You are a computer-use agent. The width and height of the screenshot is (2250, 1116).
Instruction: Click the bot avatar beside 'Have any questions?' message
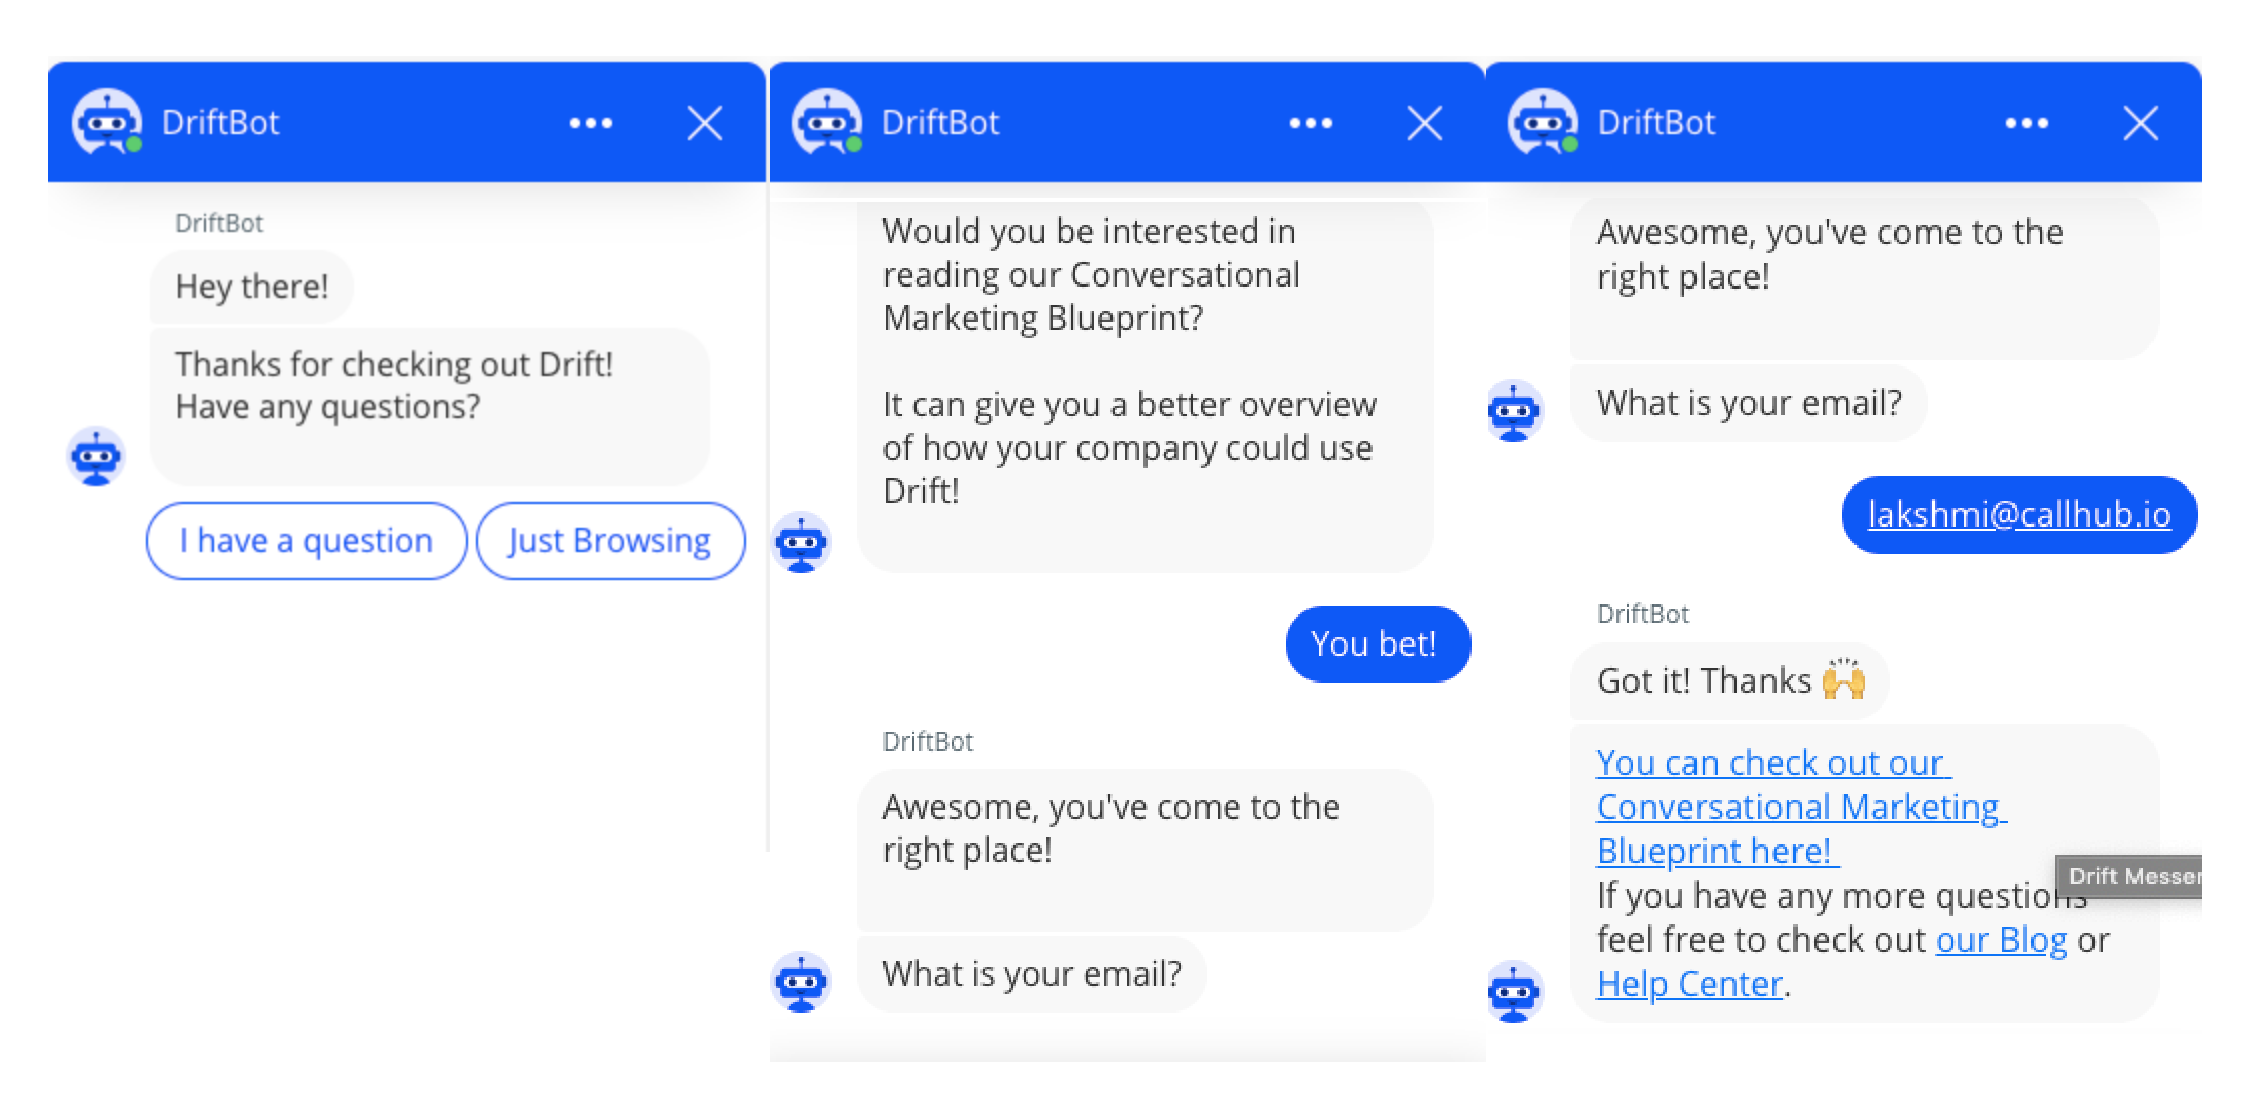[x=96, y=457]
